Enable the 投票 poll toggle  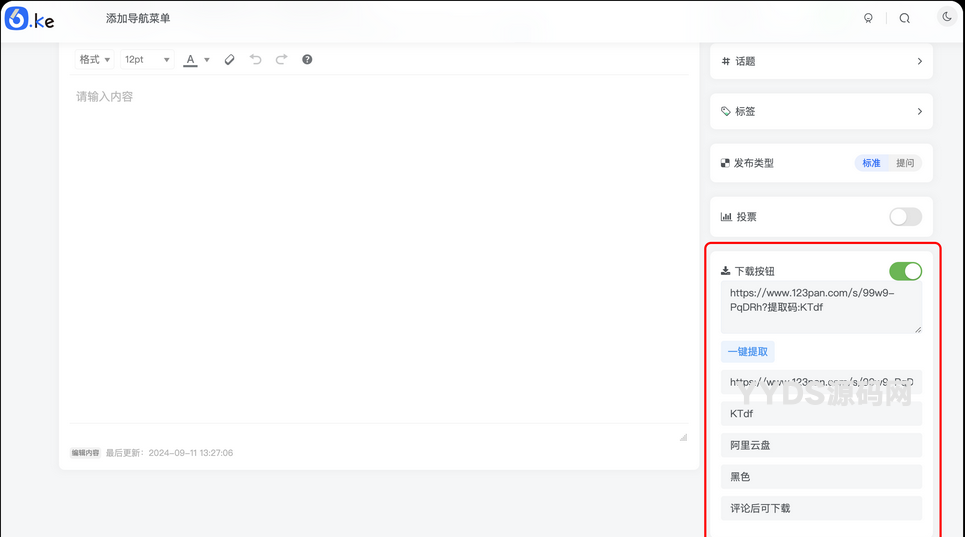coord(905,217)
